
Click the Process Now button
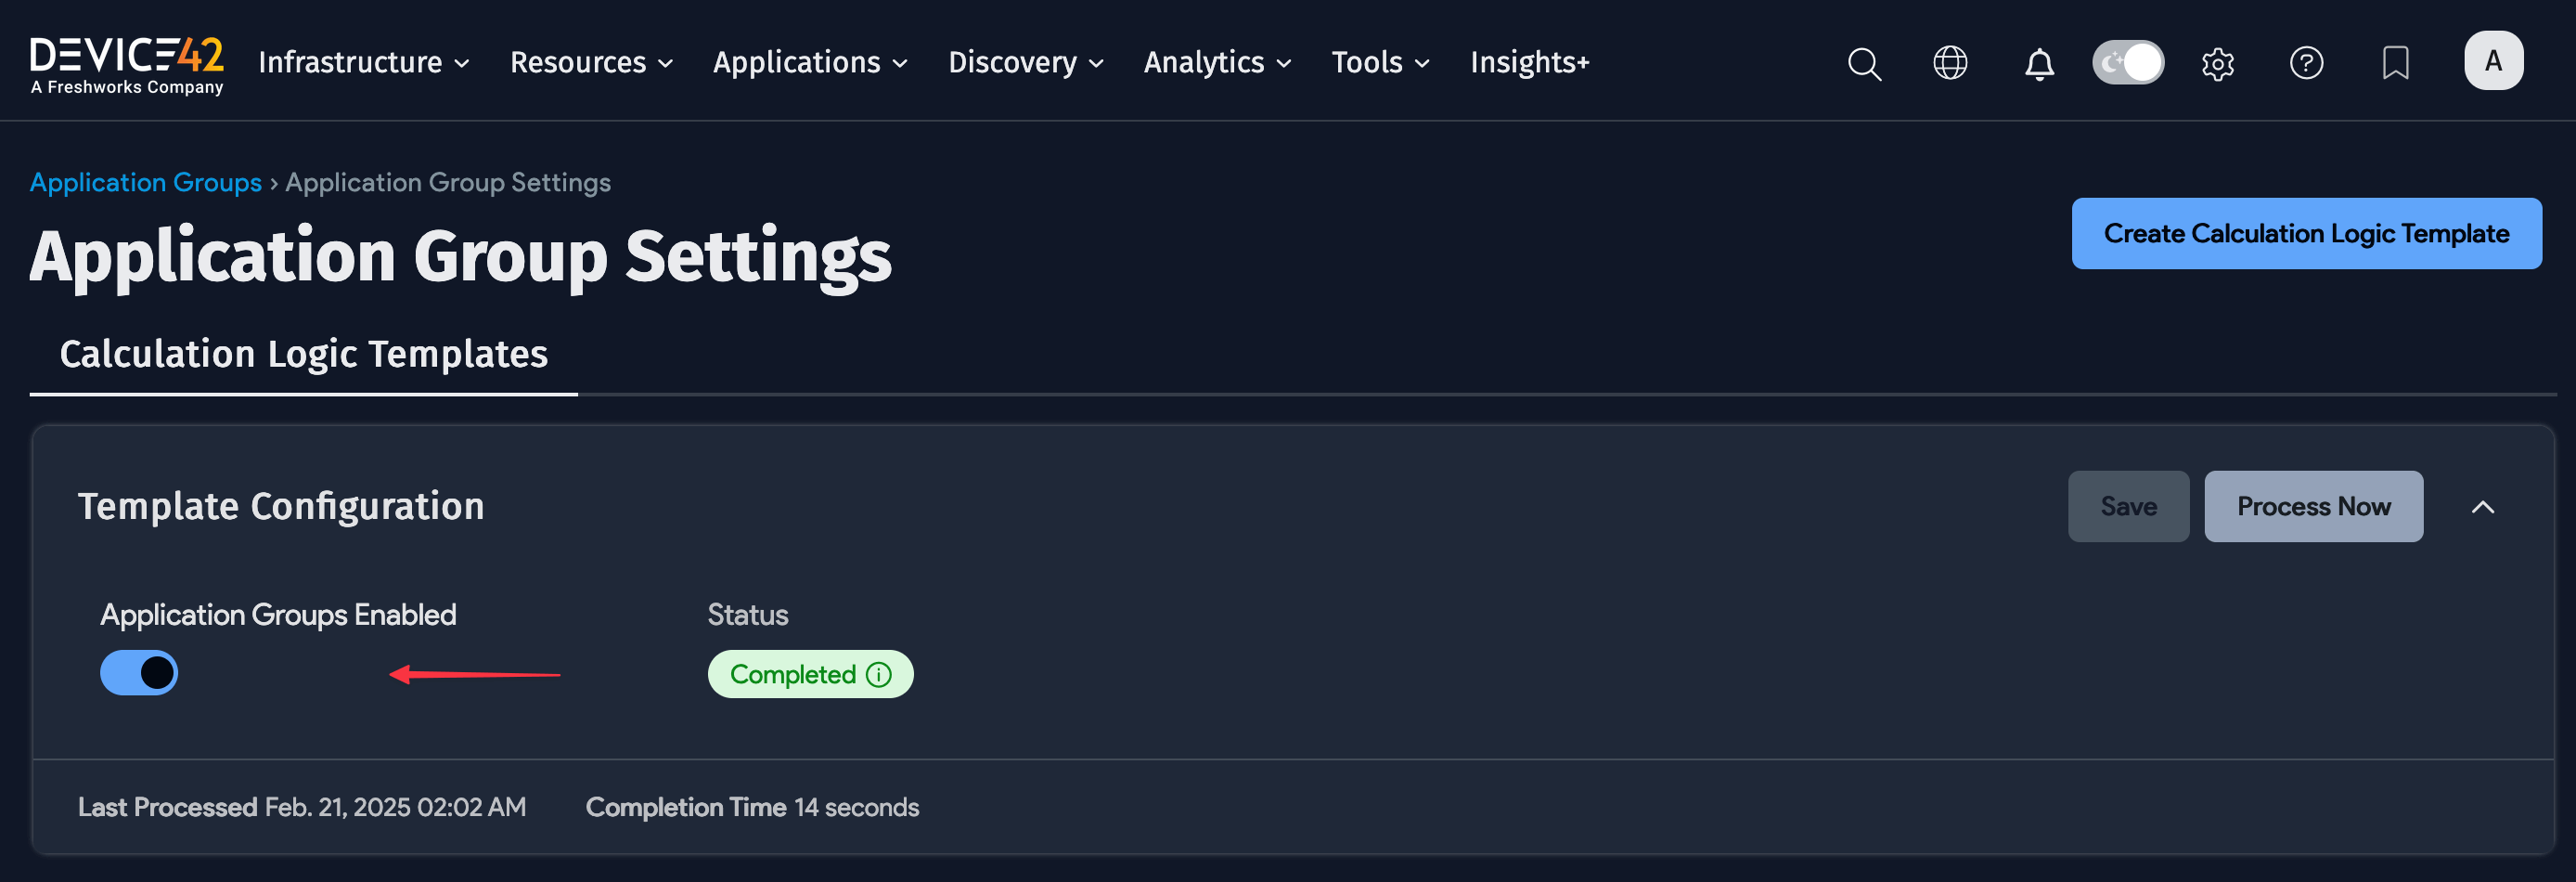coord(2313,506)
